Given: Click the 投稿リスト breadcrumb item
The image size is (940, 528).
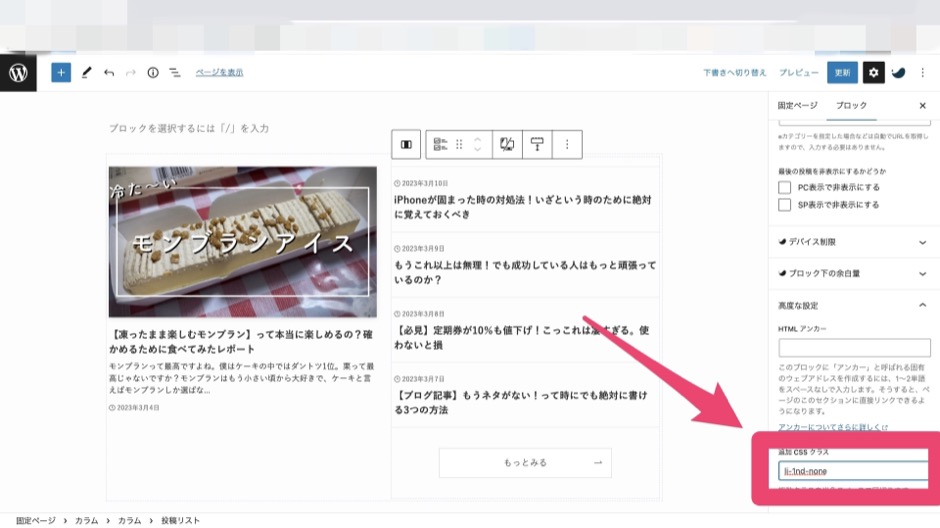Looking at the screenshot, I should point(180,520).
